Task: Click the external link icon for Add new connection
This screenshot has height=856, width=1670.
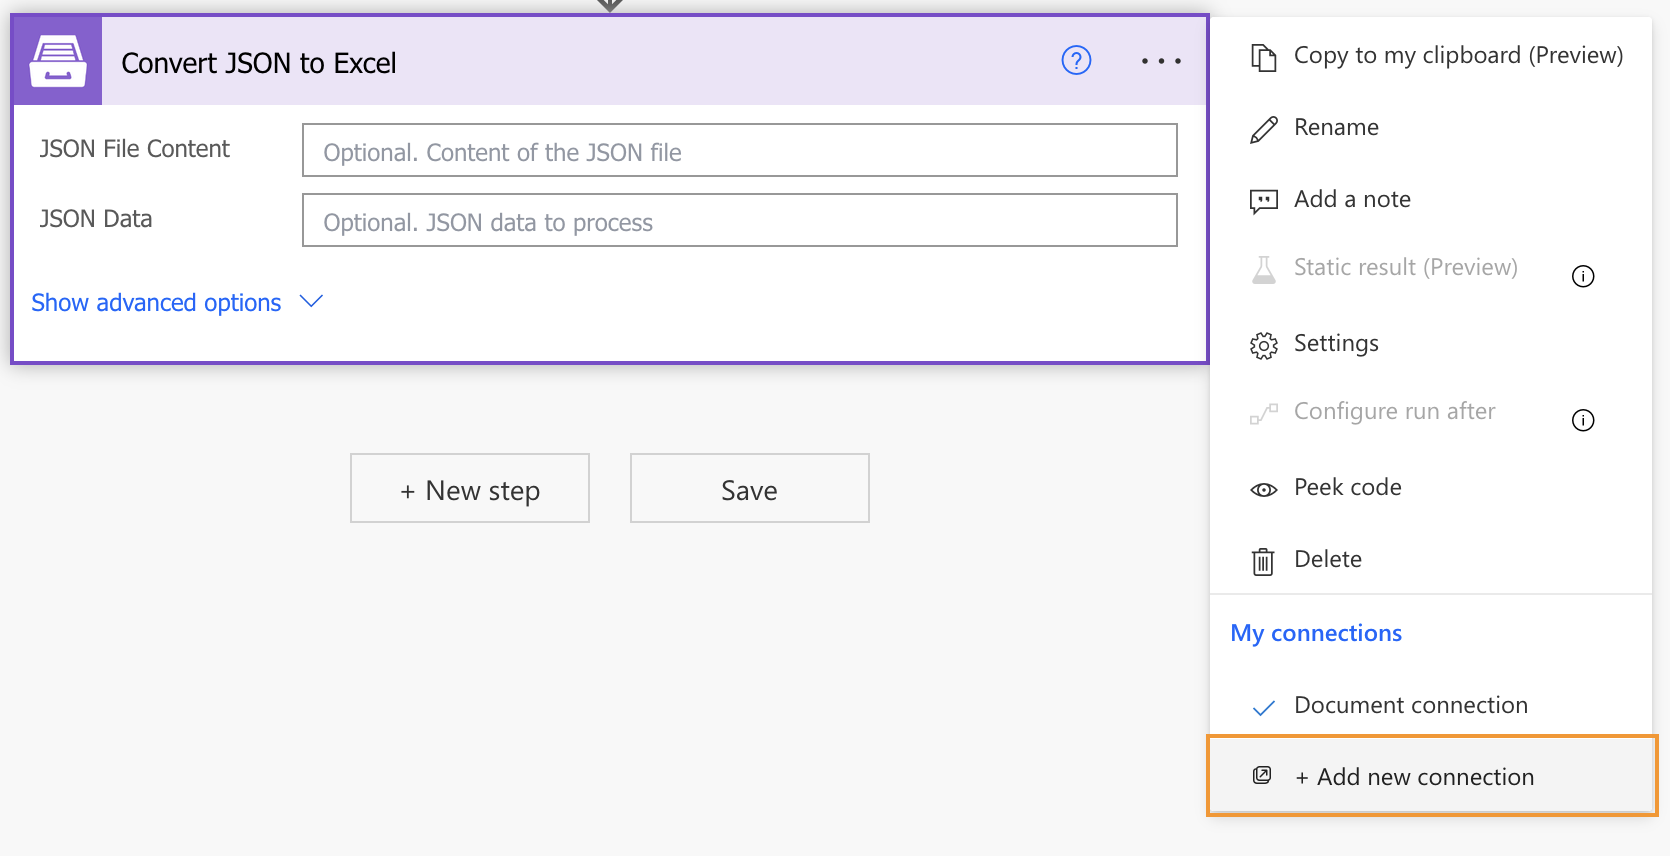Action: 1262,775
